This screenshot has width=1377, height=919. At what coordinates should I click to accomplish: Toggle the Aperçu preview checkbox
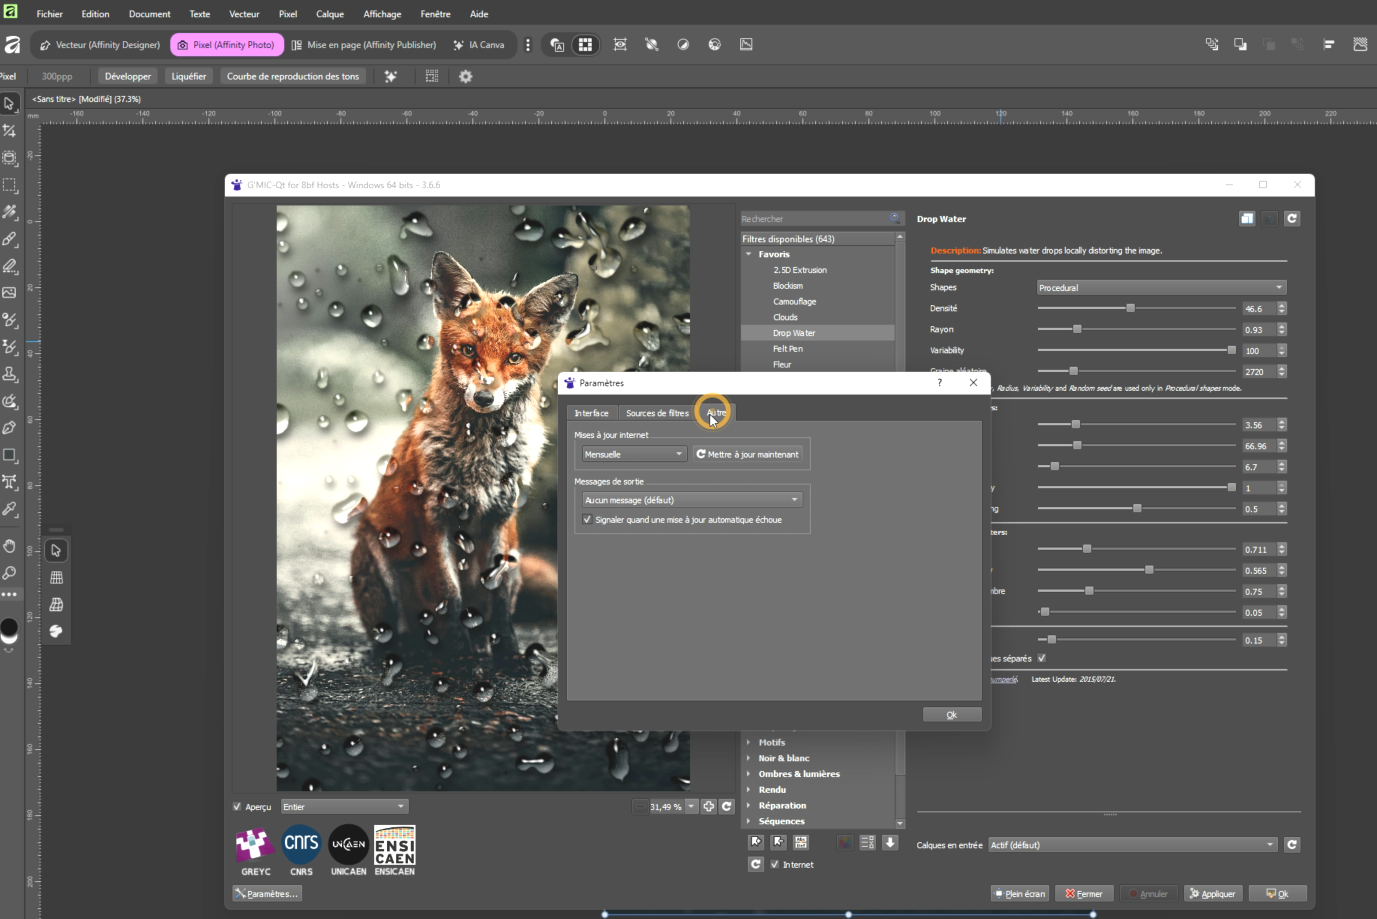point(237,807)
